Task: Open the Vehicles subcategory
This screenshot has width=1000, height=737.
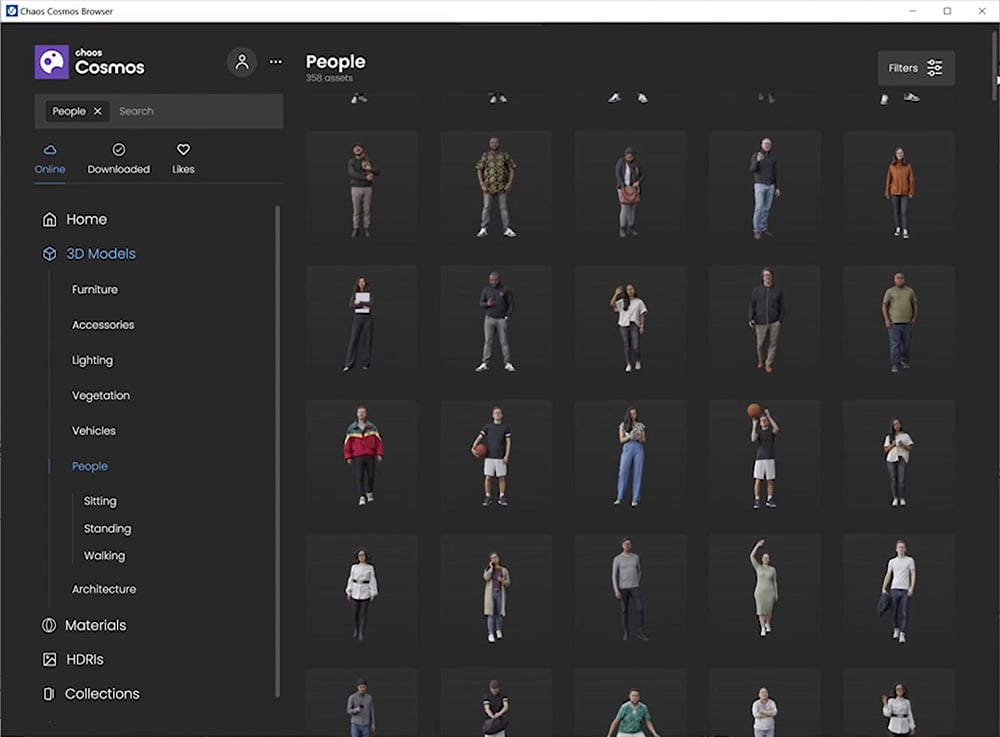Action: coord(94,430)
